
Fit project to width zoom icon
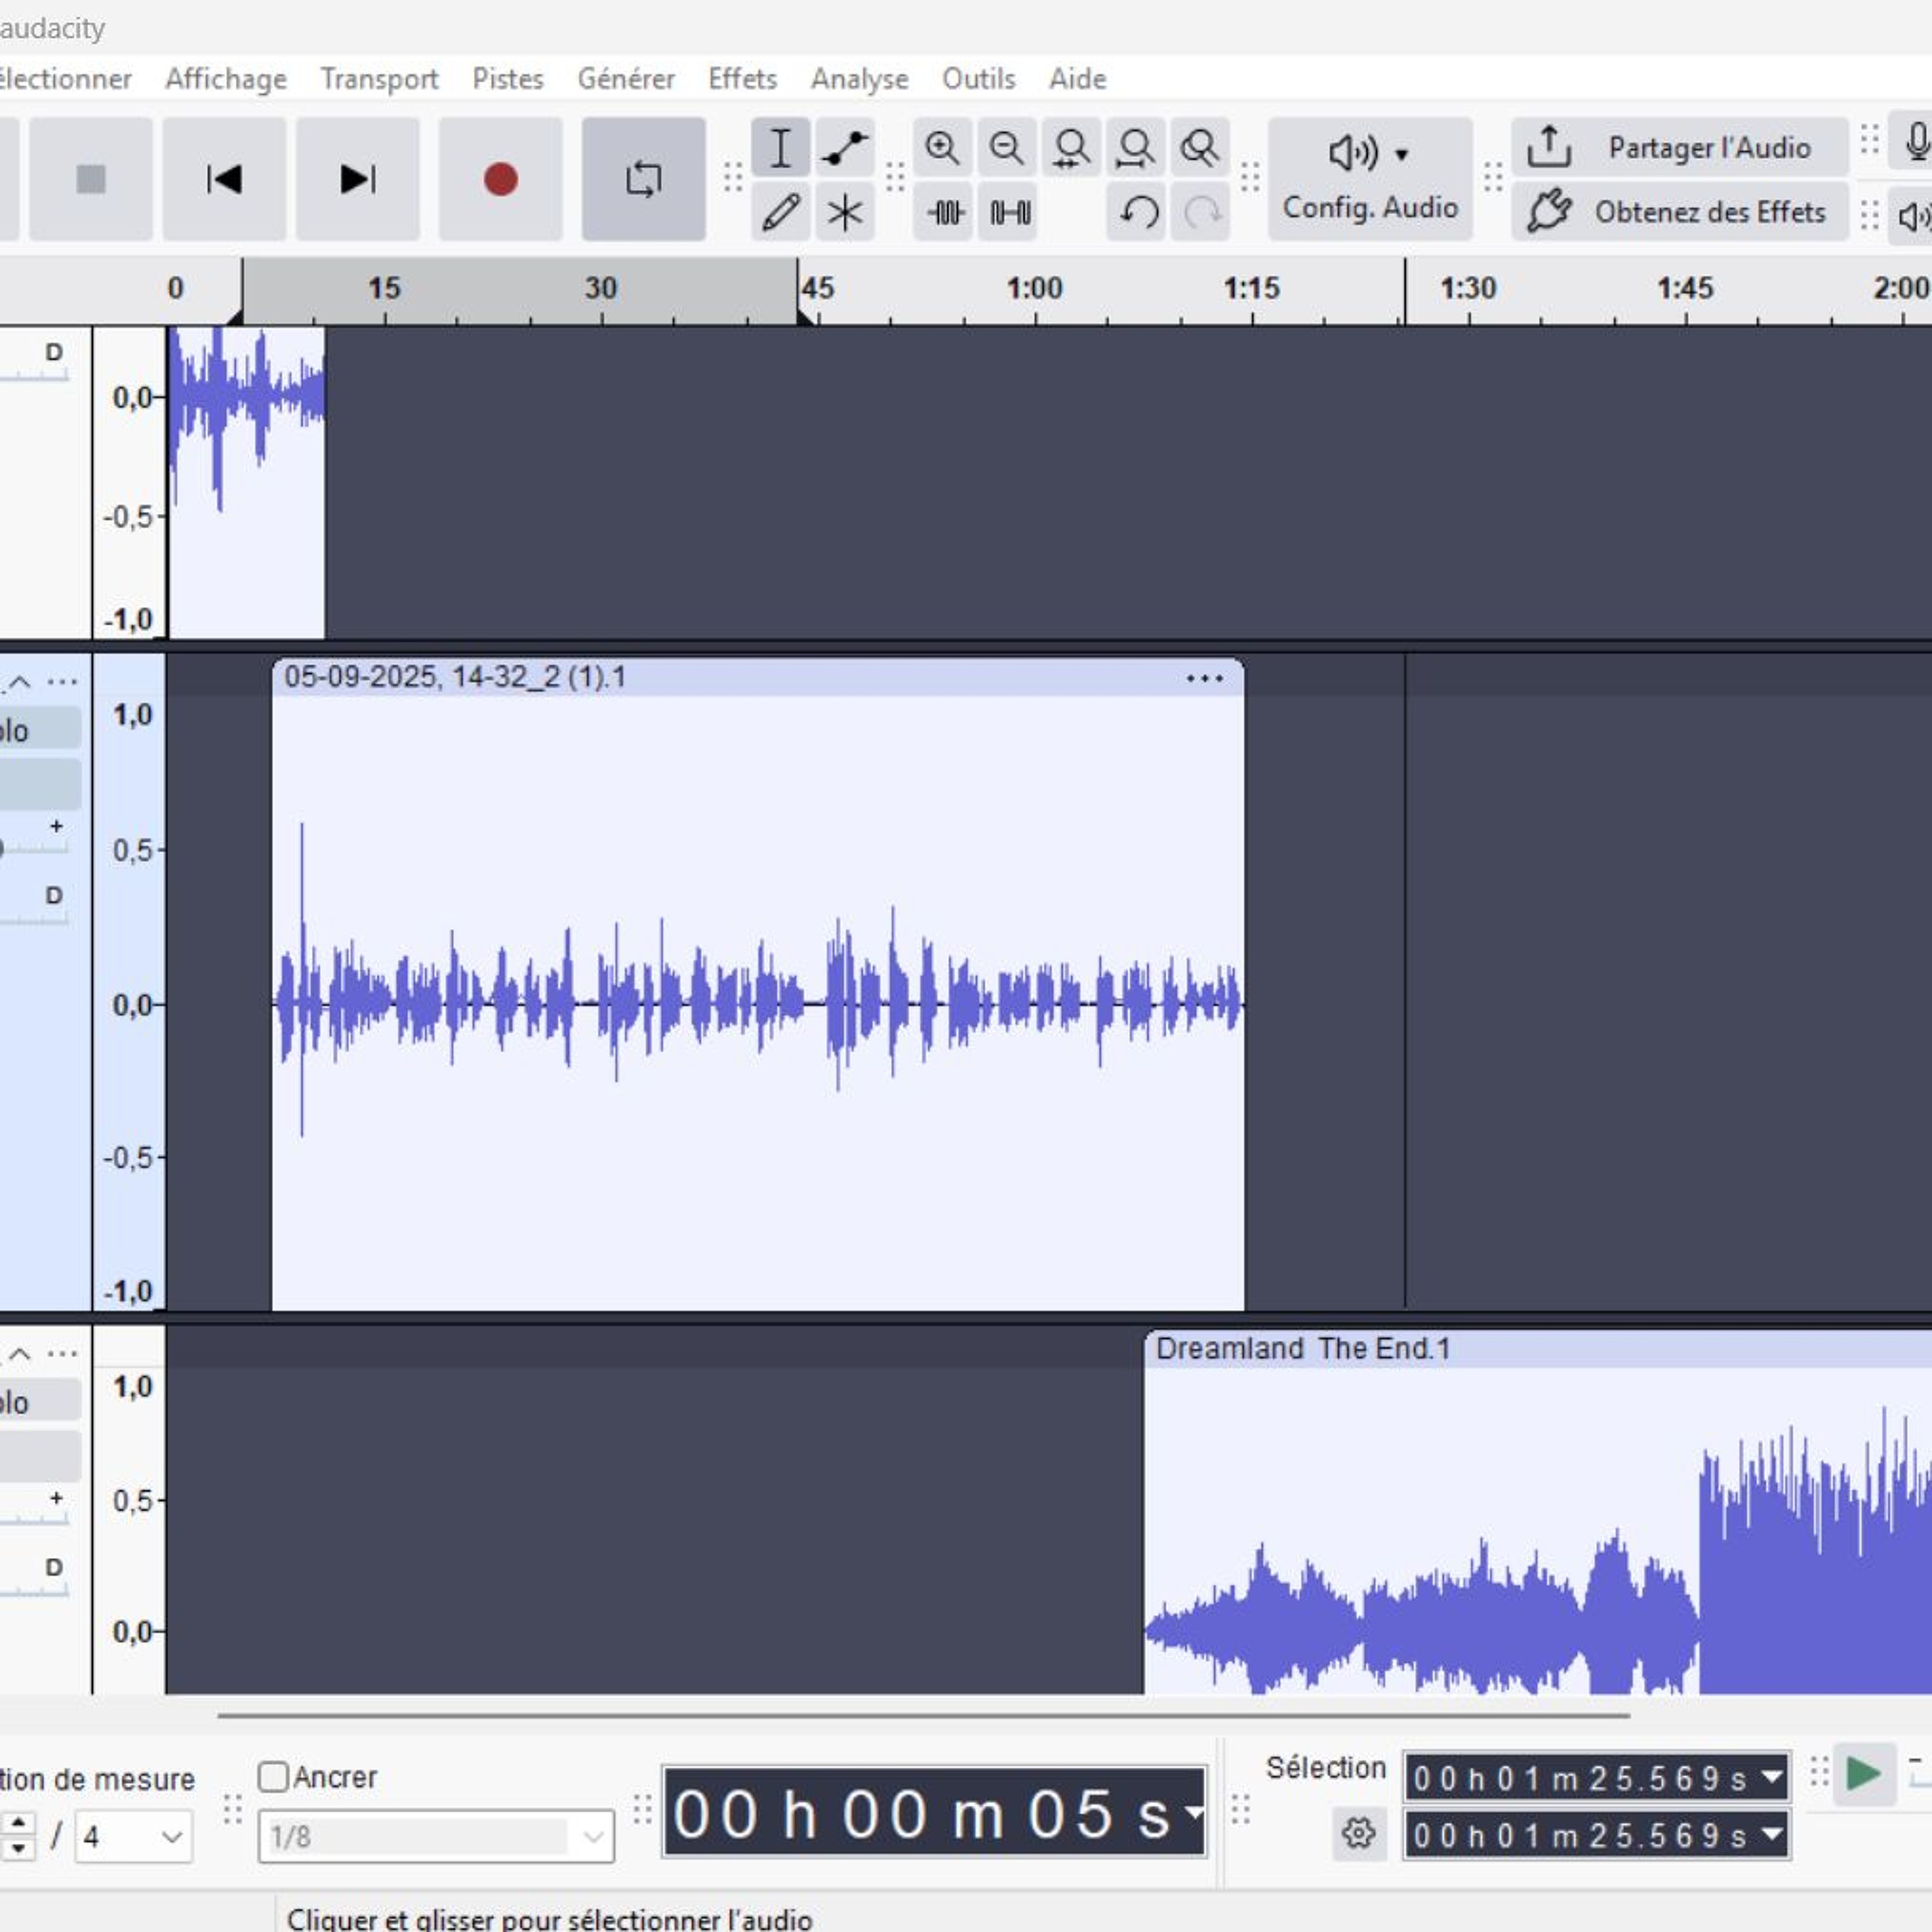pyautogui.click(x=1135, y=148)
